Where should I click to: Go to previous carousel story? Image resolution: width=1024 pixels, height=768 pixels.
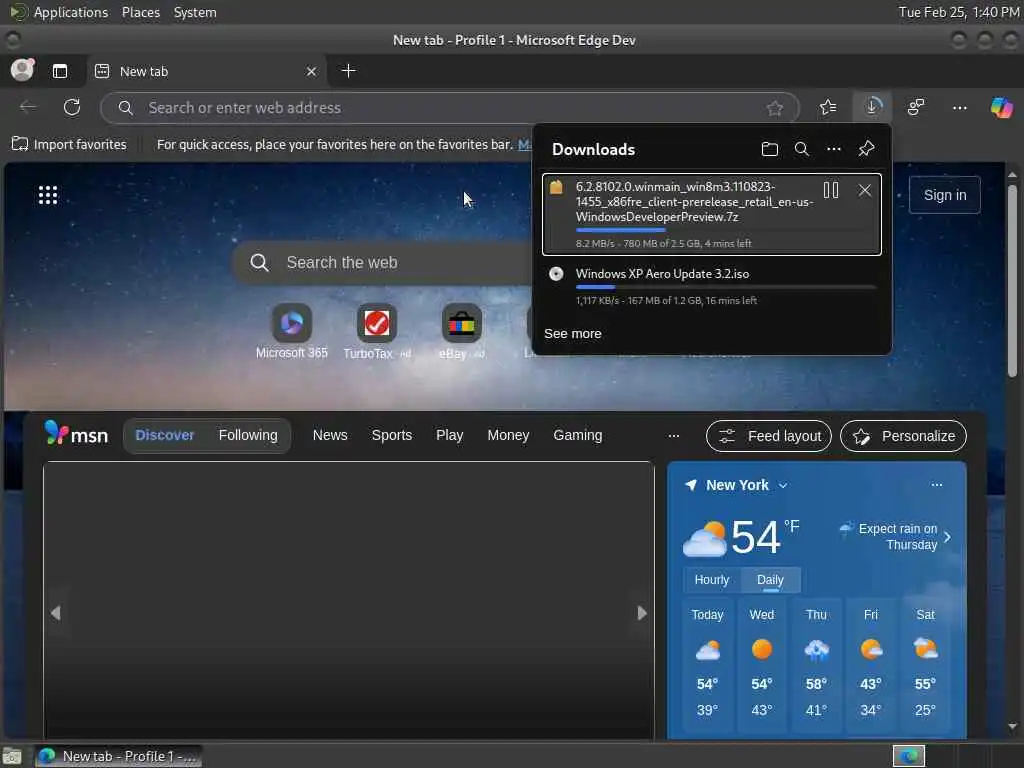[x=56, y=613]
